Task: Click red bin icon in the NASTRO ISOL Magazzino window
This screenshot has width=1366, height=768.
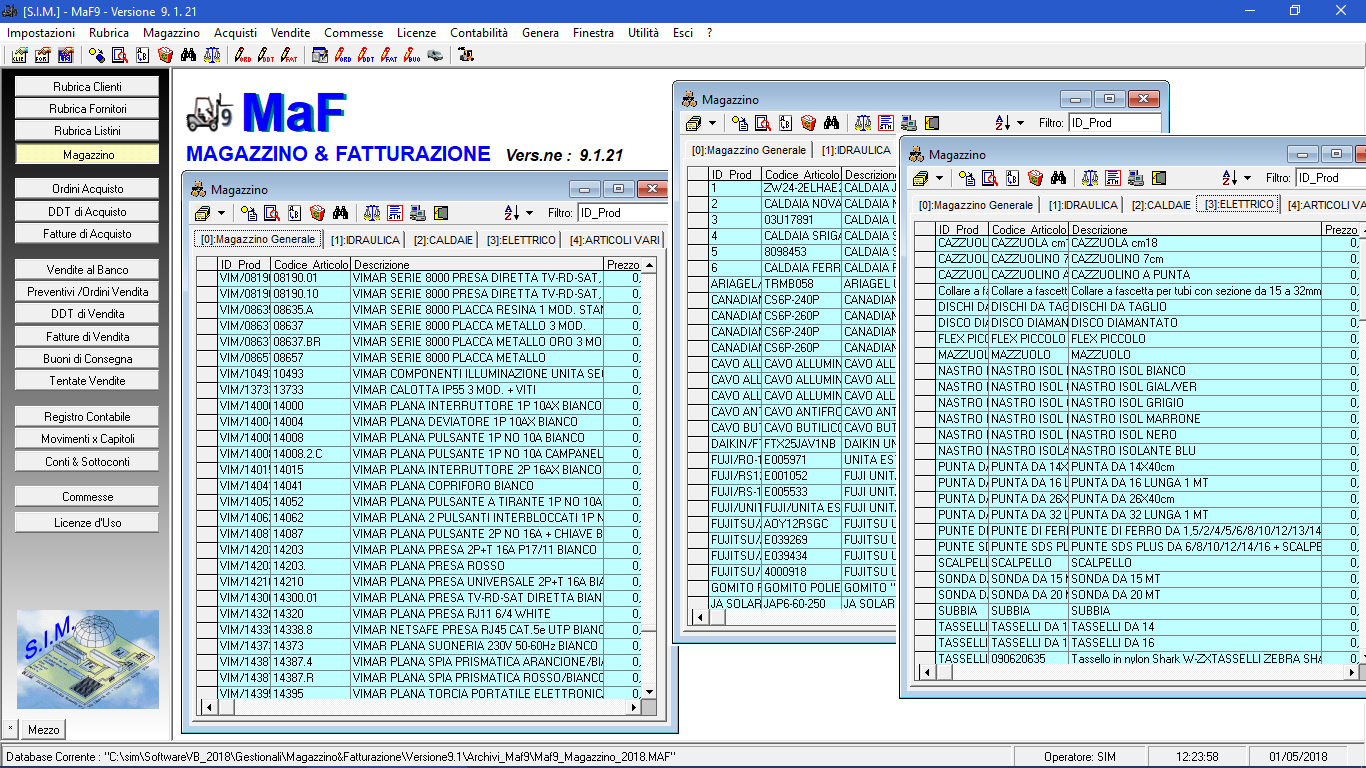Action: 1036,178
